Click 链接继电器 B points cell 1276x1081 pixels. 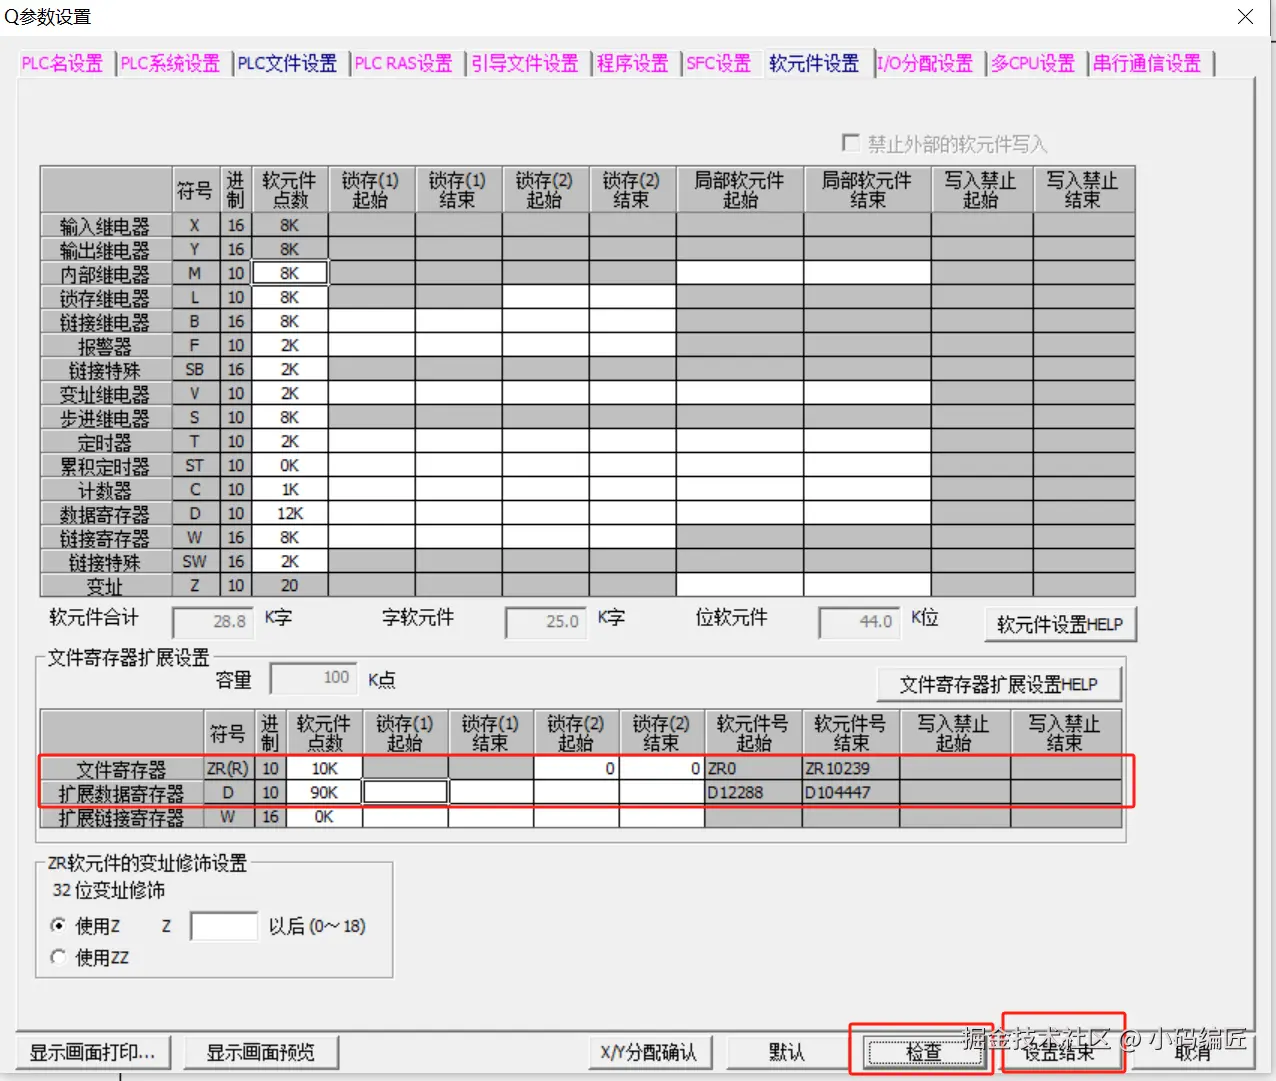[x=290, y=321]
